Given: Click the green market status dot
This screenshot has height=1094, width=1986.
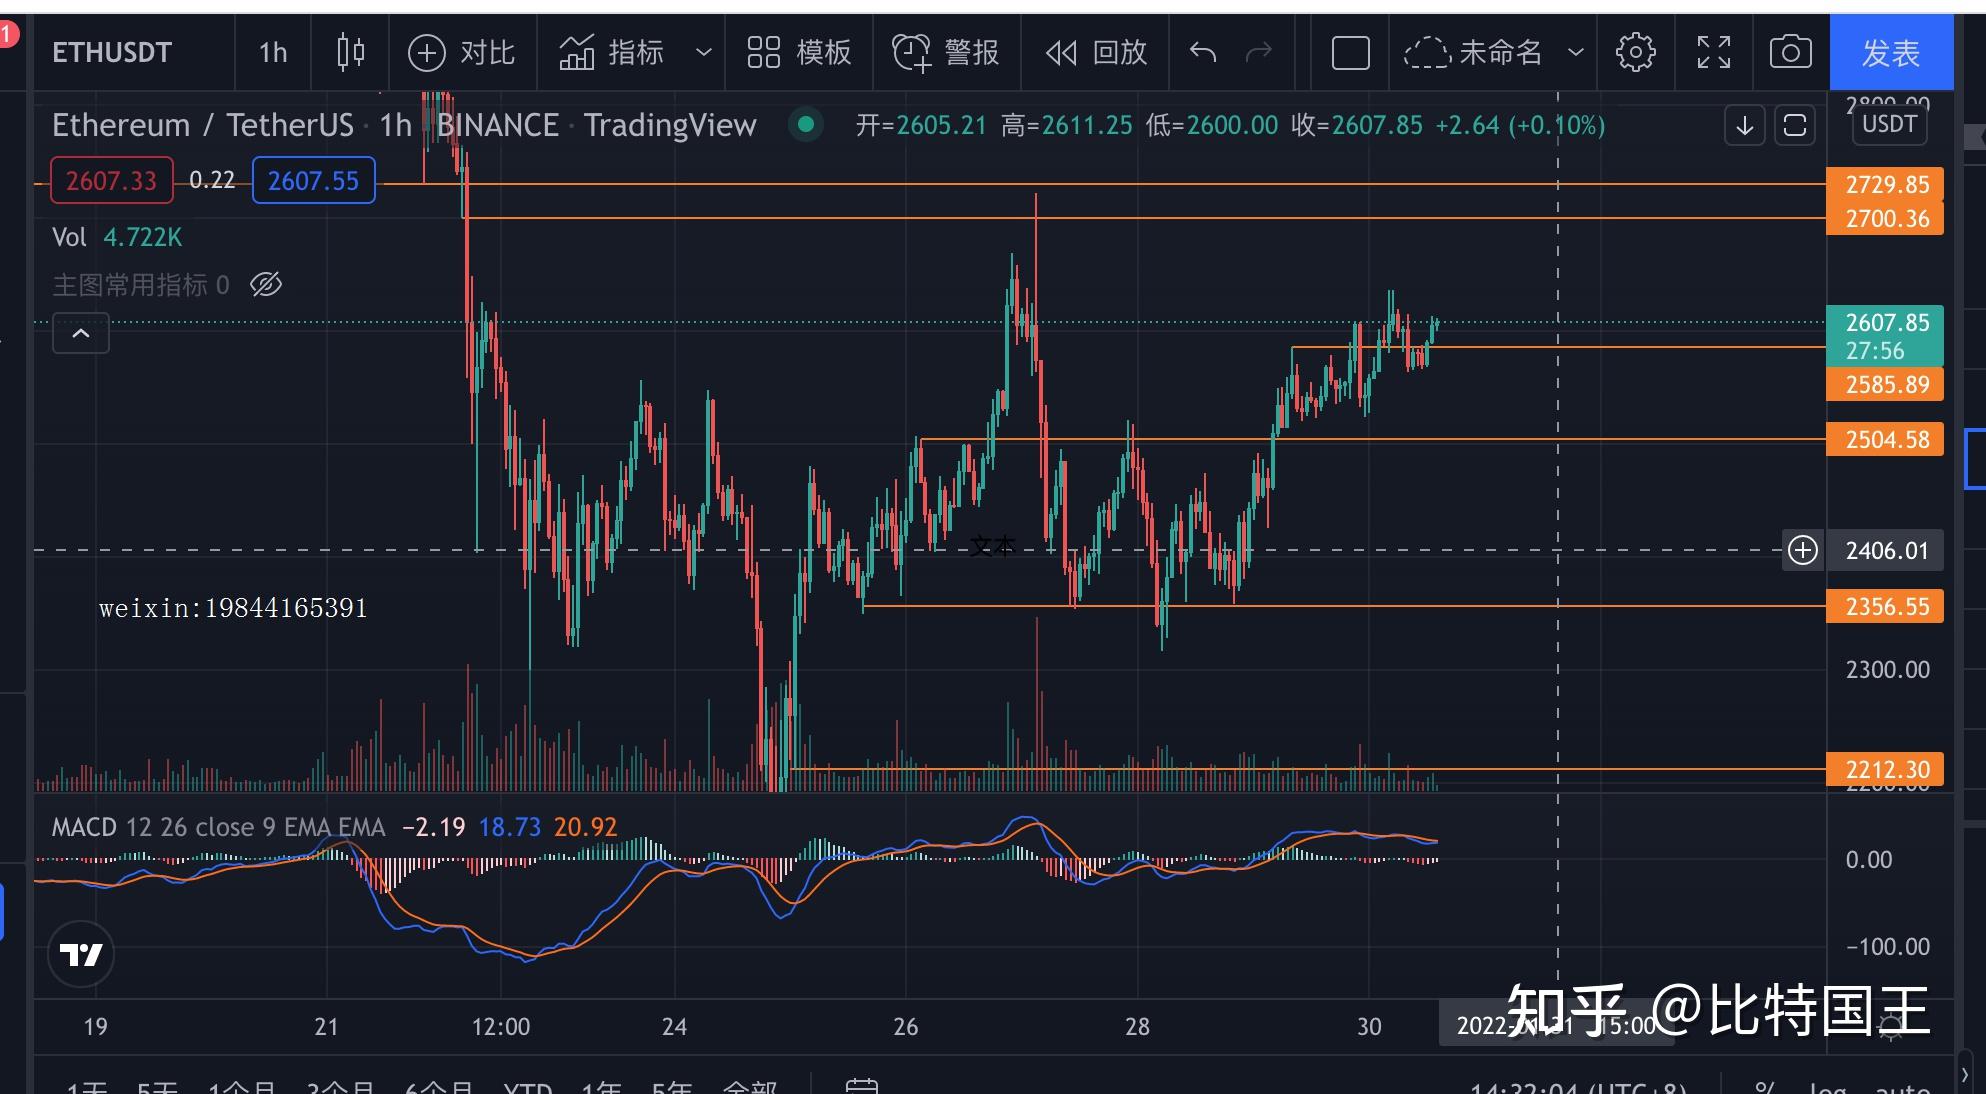Looking at the screenshot, I should tap(806, 125).
